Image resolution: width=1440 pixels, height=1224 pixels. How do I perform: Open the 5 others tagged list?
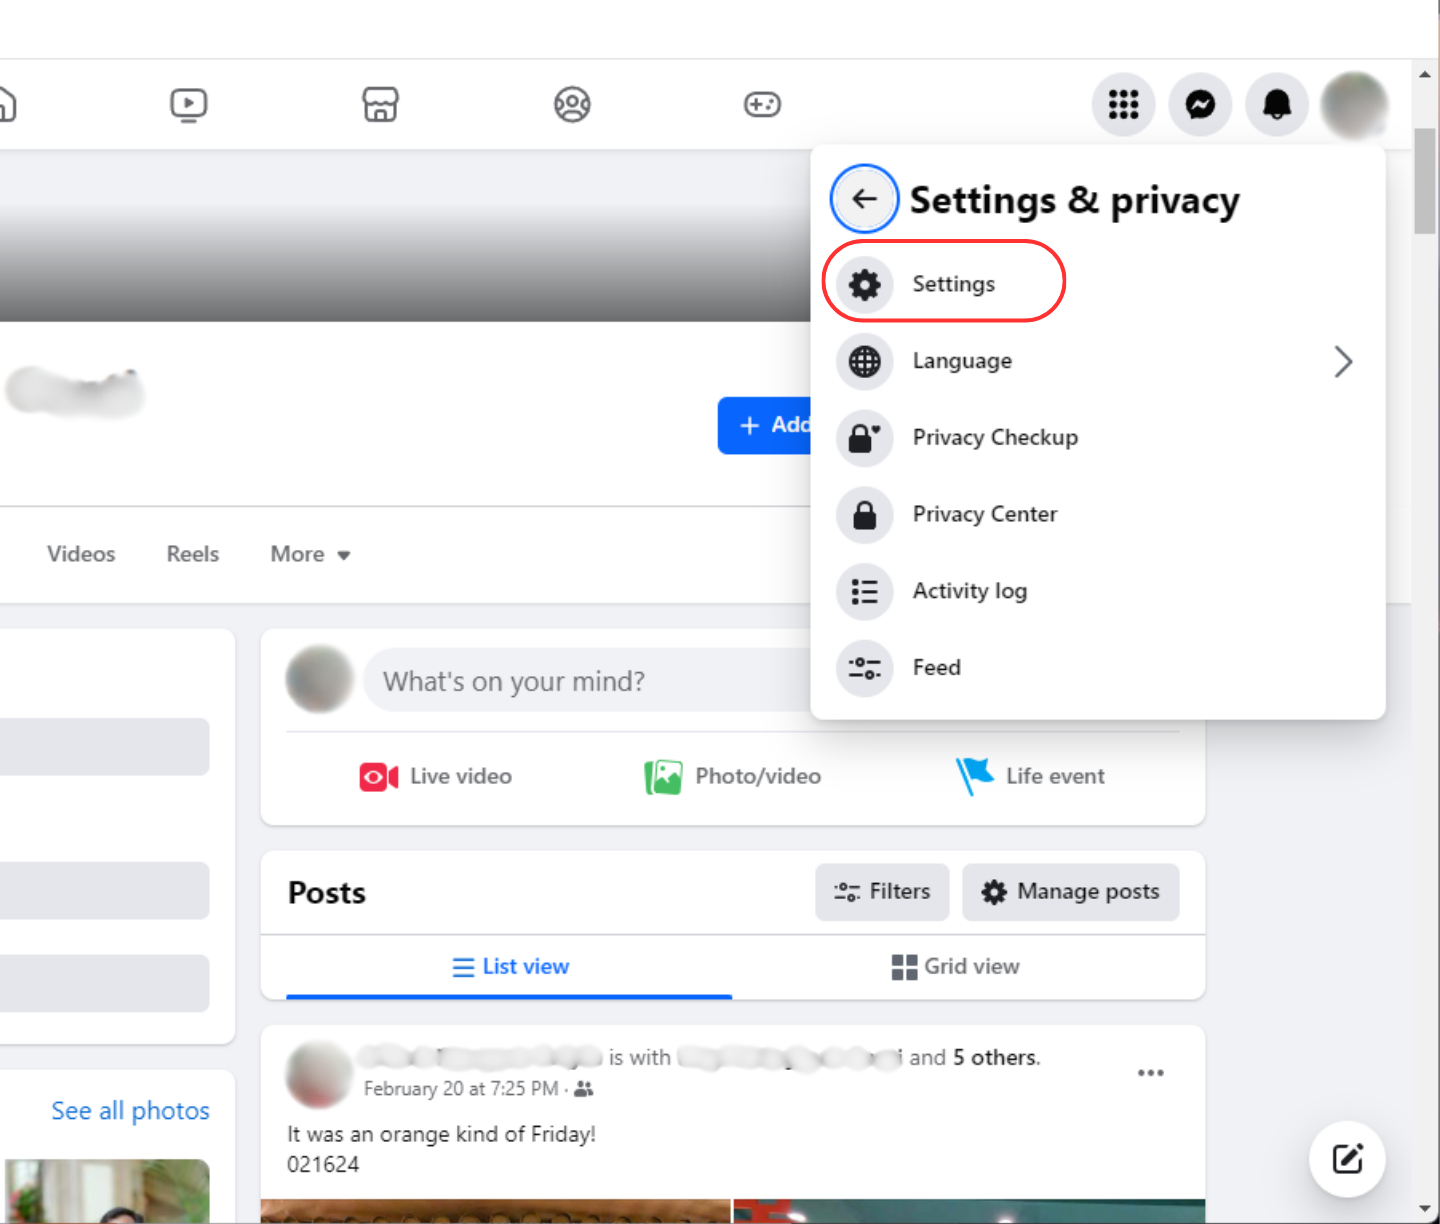coord(995,1057)
